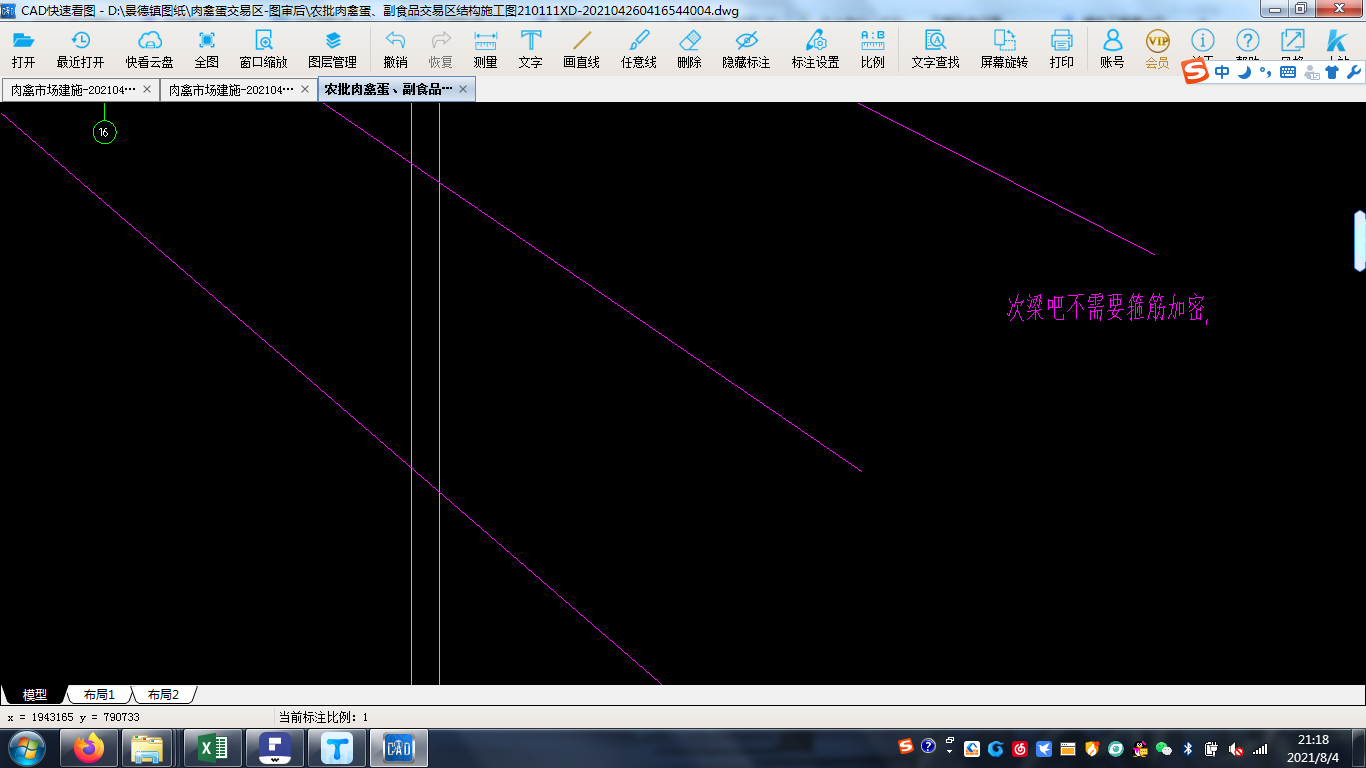Open the 账号 account panel
The height and width of the screenshot is (768, 1366).
1111,49
